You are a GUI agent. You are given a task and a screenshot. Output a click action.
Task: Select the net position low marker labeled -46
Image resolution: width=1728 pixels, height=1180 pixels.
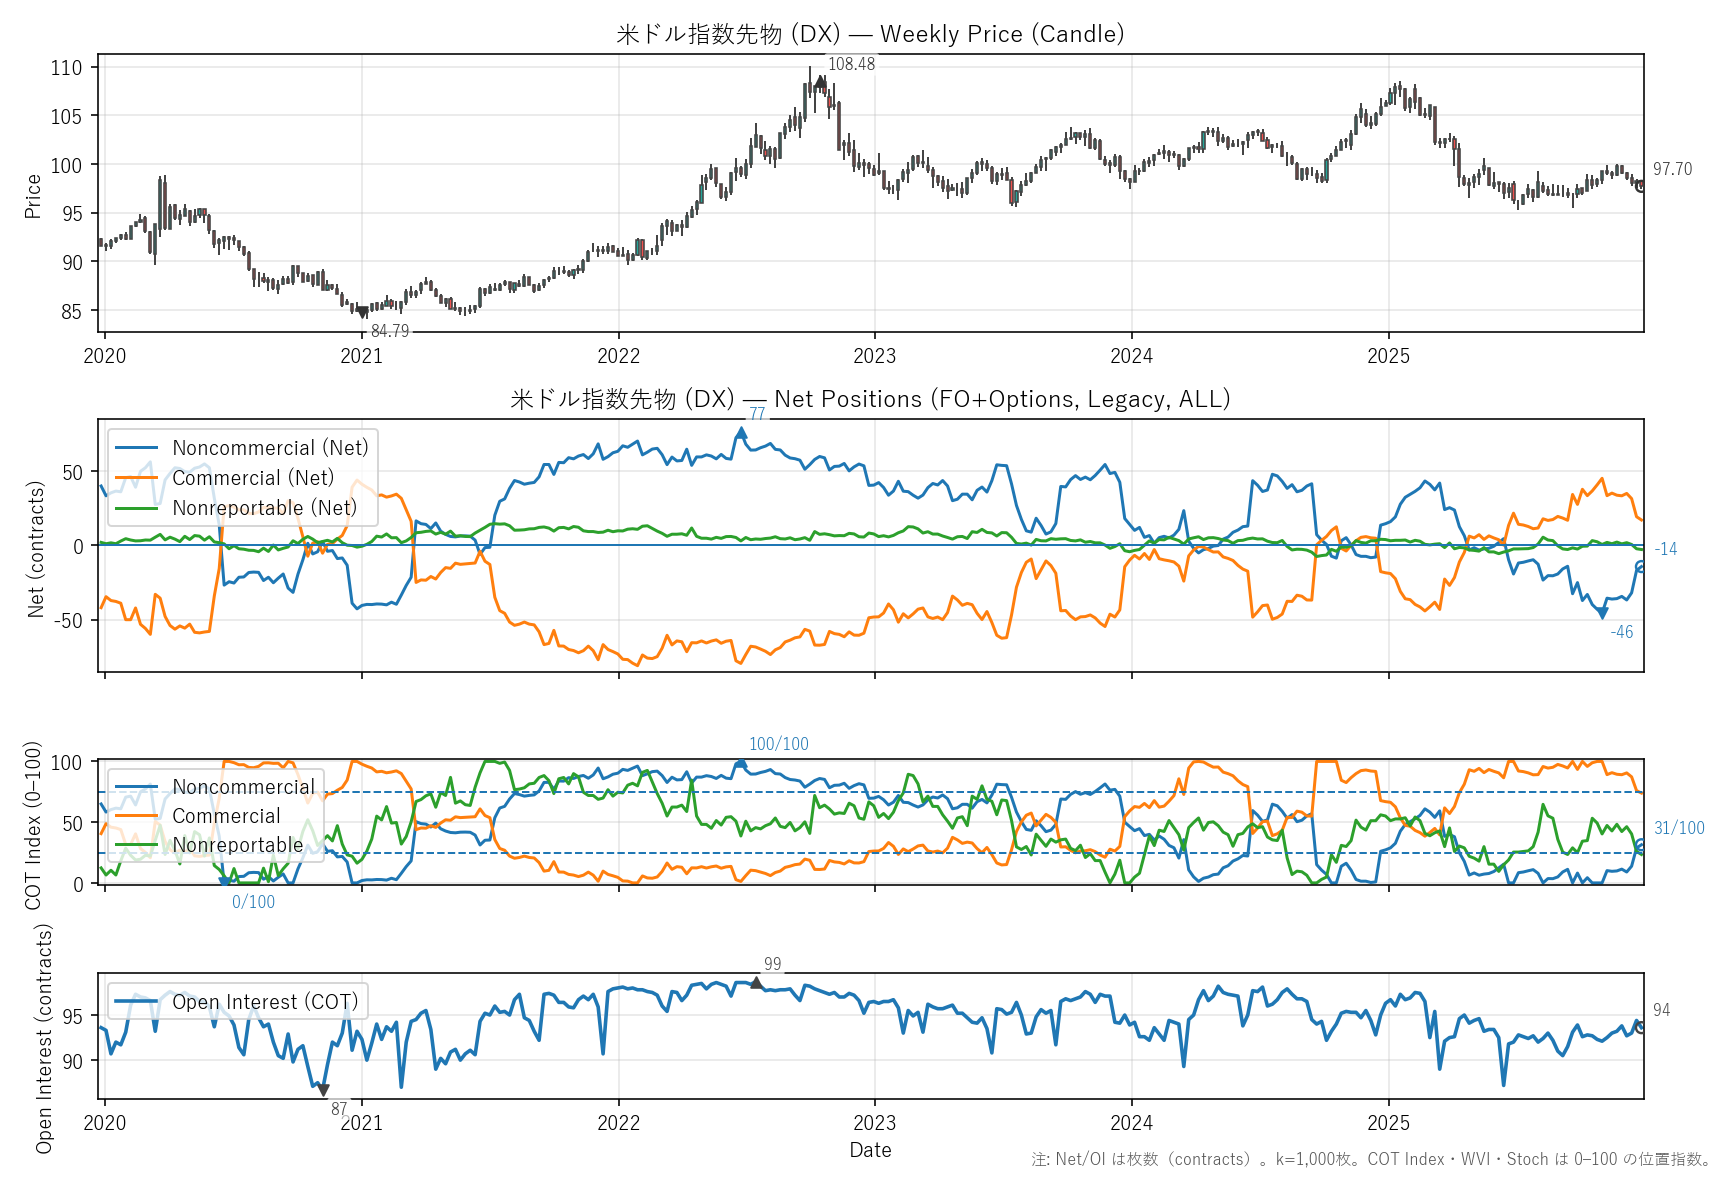pos(1602,613)
